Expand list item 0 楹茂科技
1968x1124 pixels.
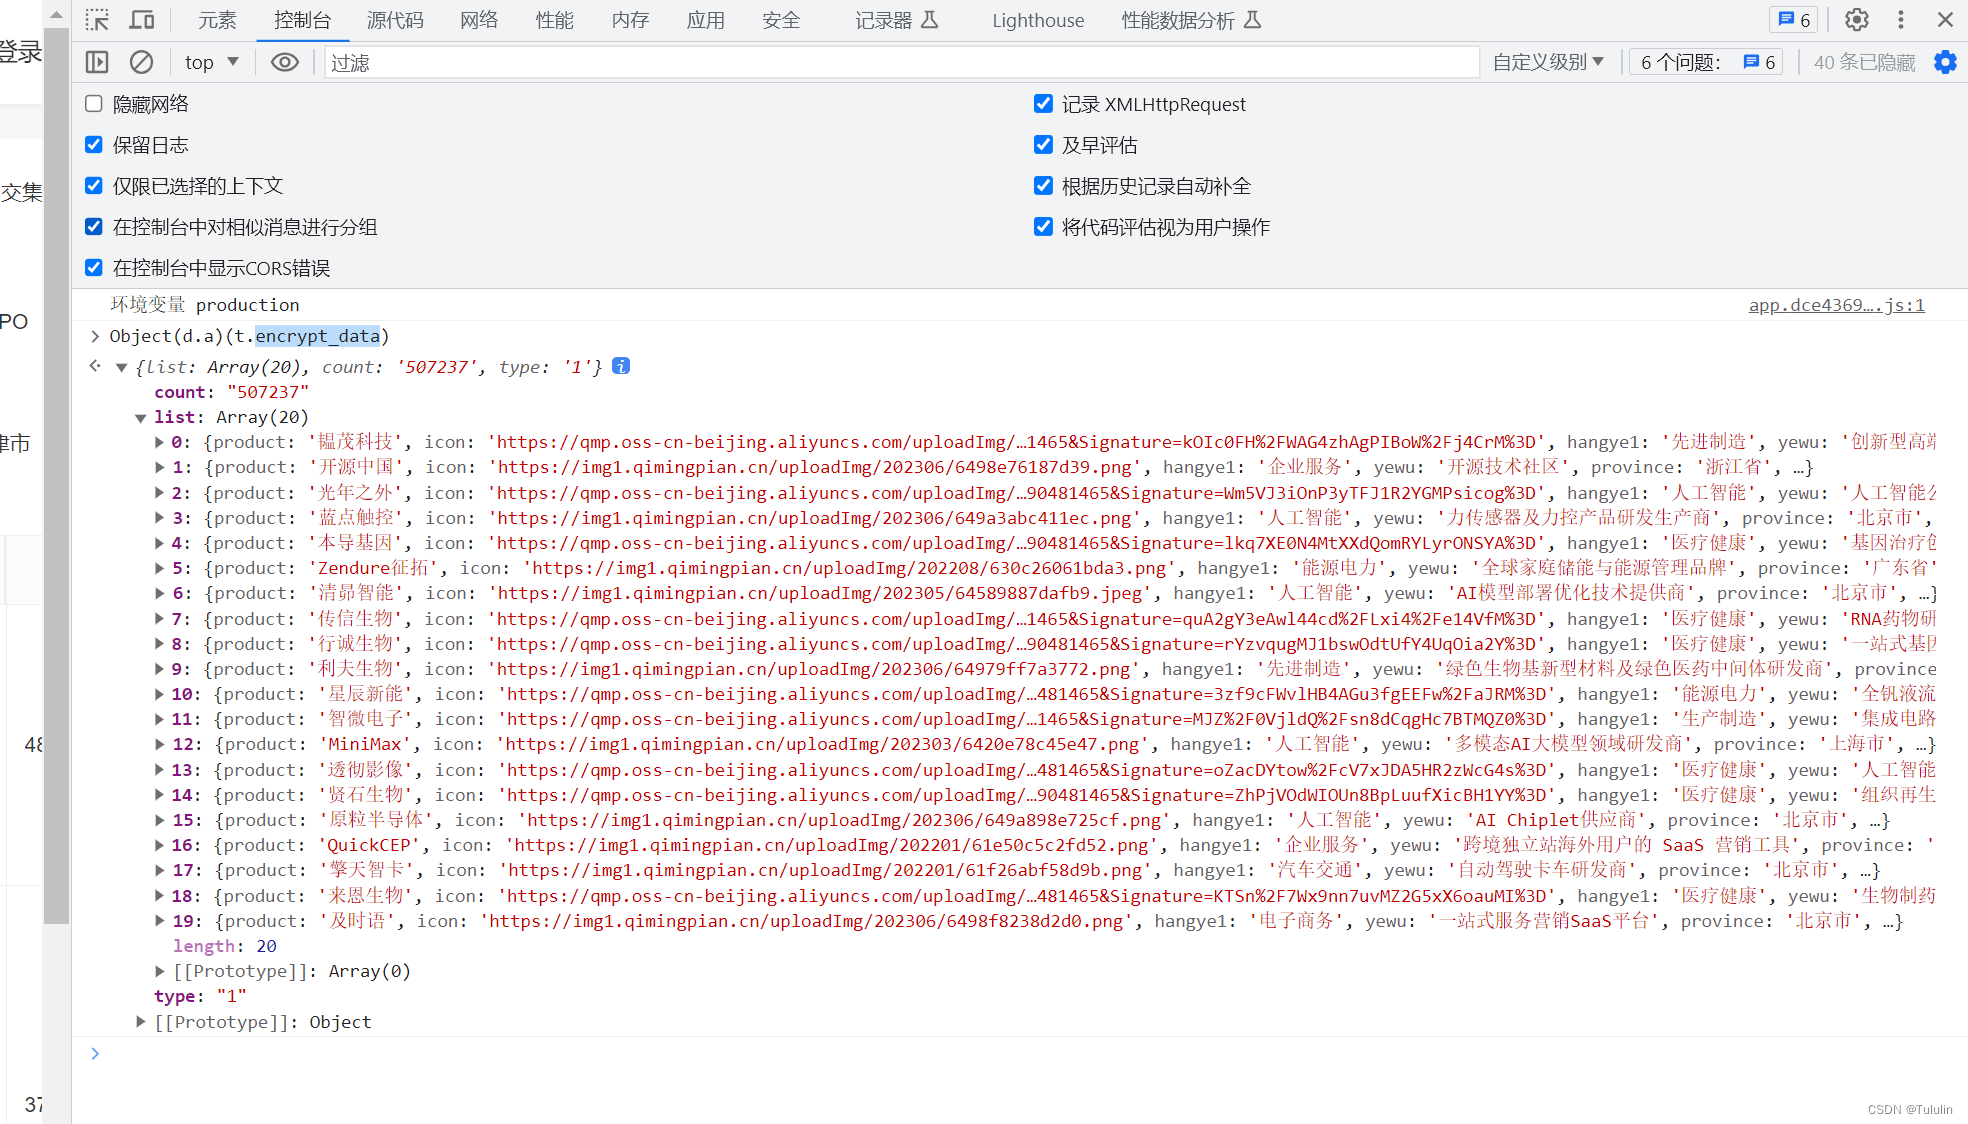(x=159, y=442)
